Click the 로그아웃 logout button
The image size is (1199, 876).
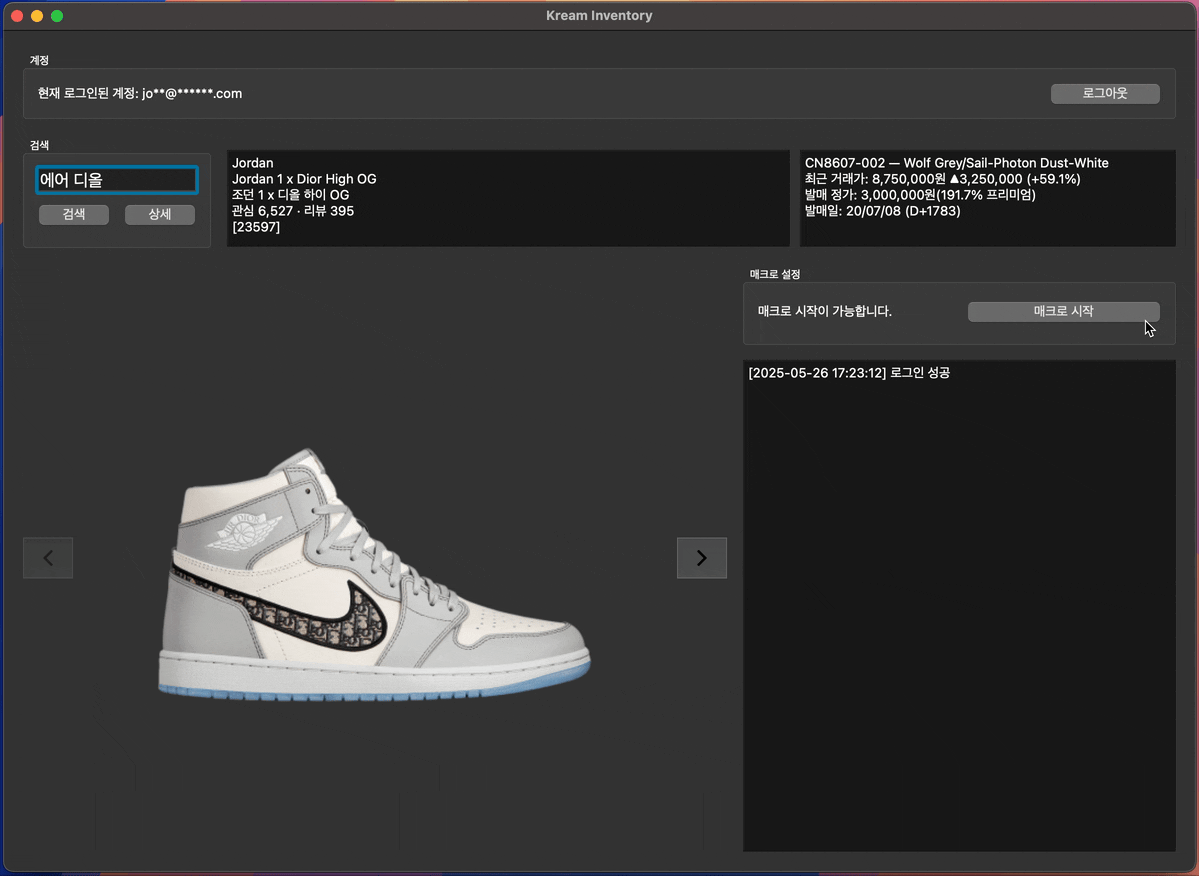point(1105,93)
